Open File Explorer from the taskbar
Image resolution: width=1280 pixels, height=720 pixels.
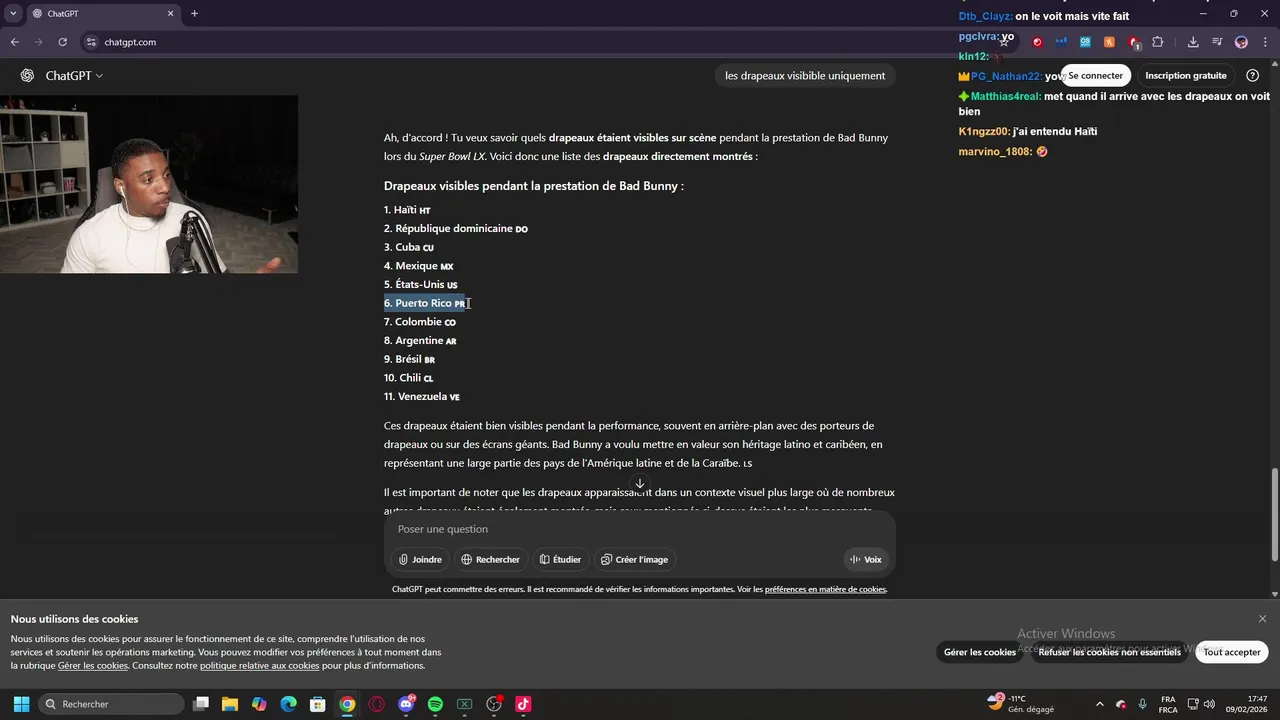[230, 704]
